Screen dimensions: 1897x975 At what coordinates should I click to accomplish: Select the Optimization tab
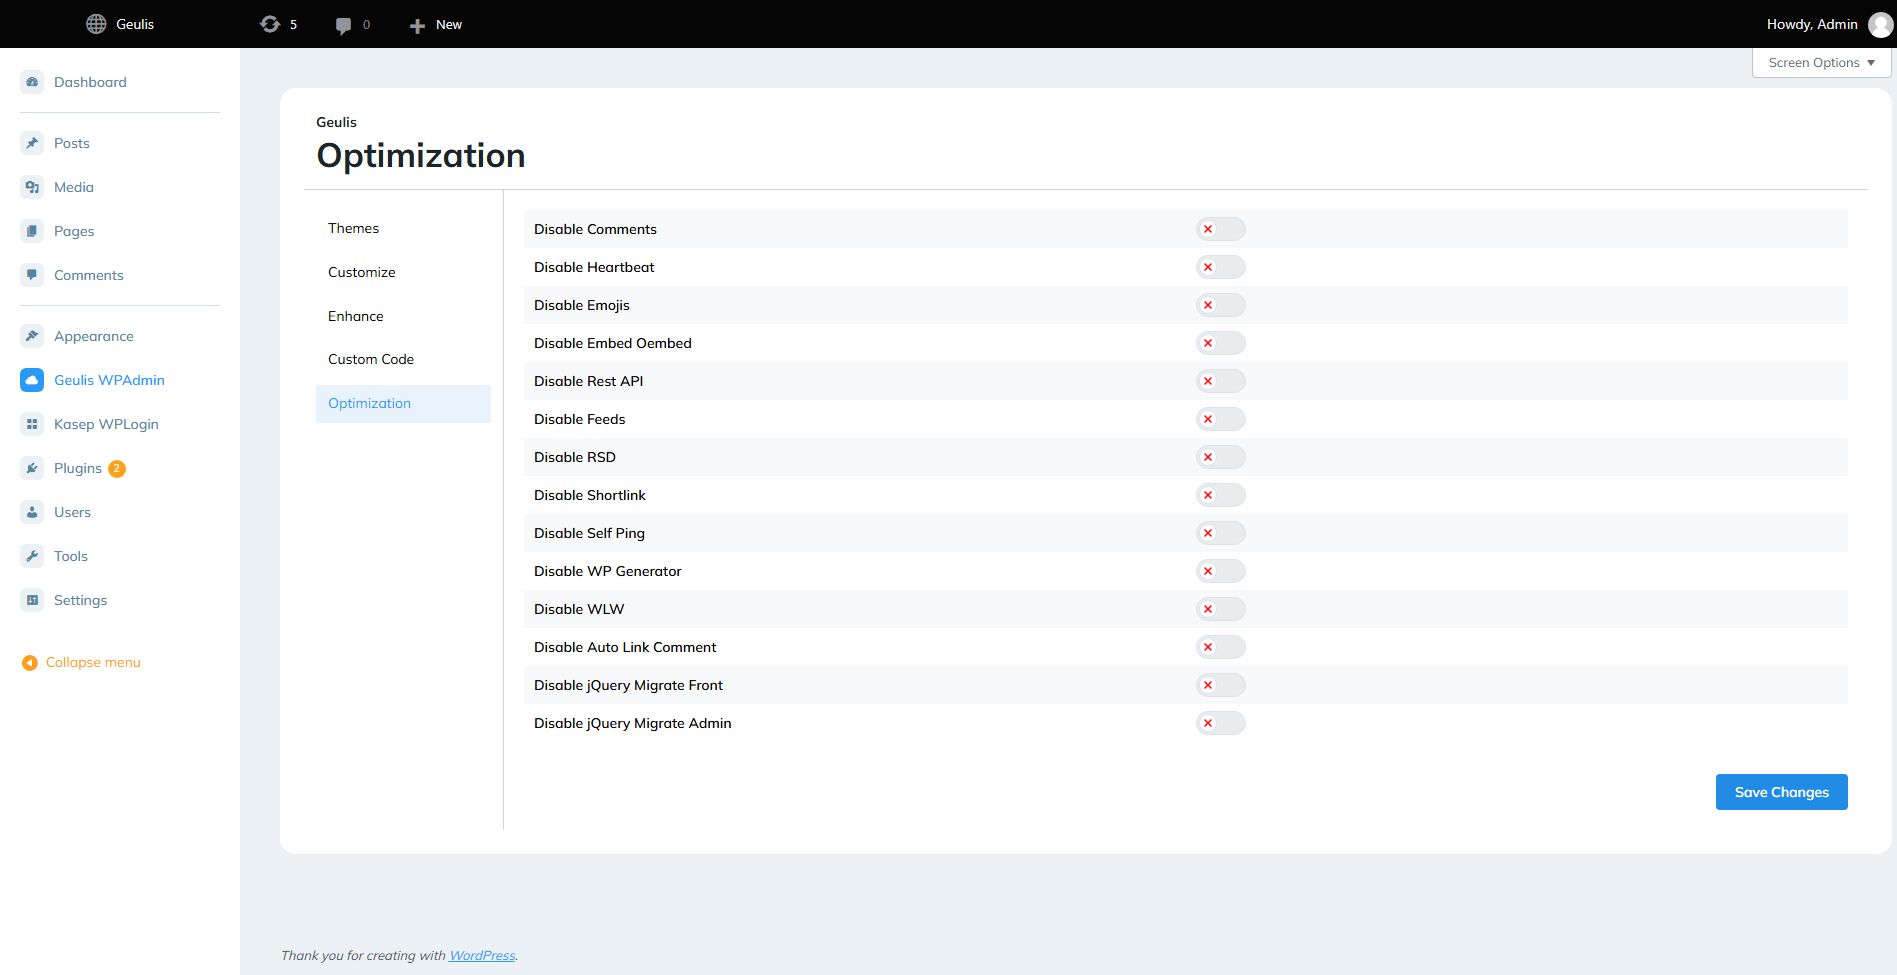403,403
